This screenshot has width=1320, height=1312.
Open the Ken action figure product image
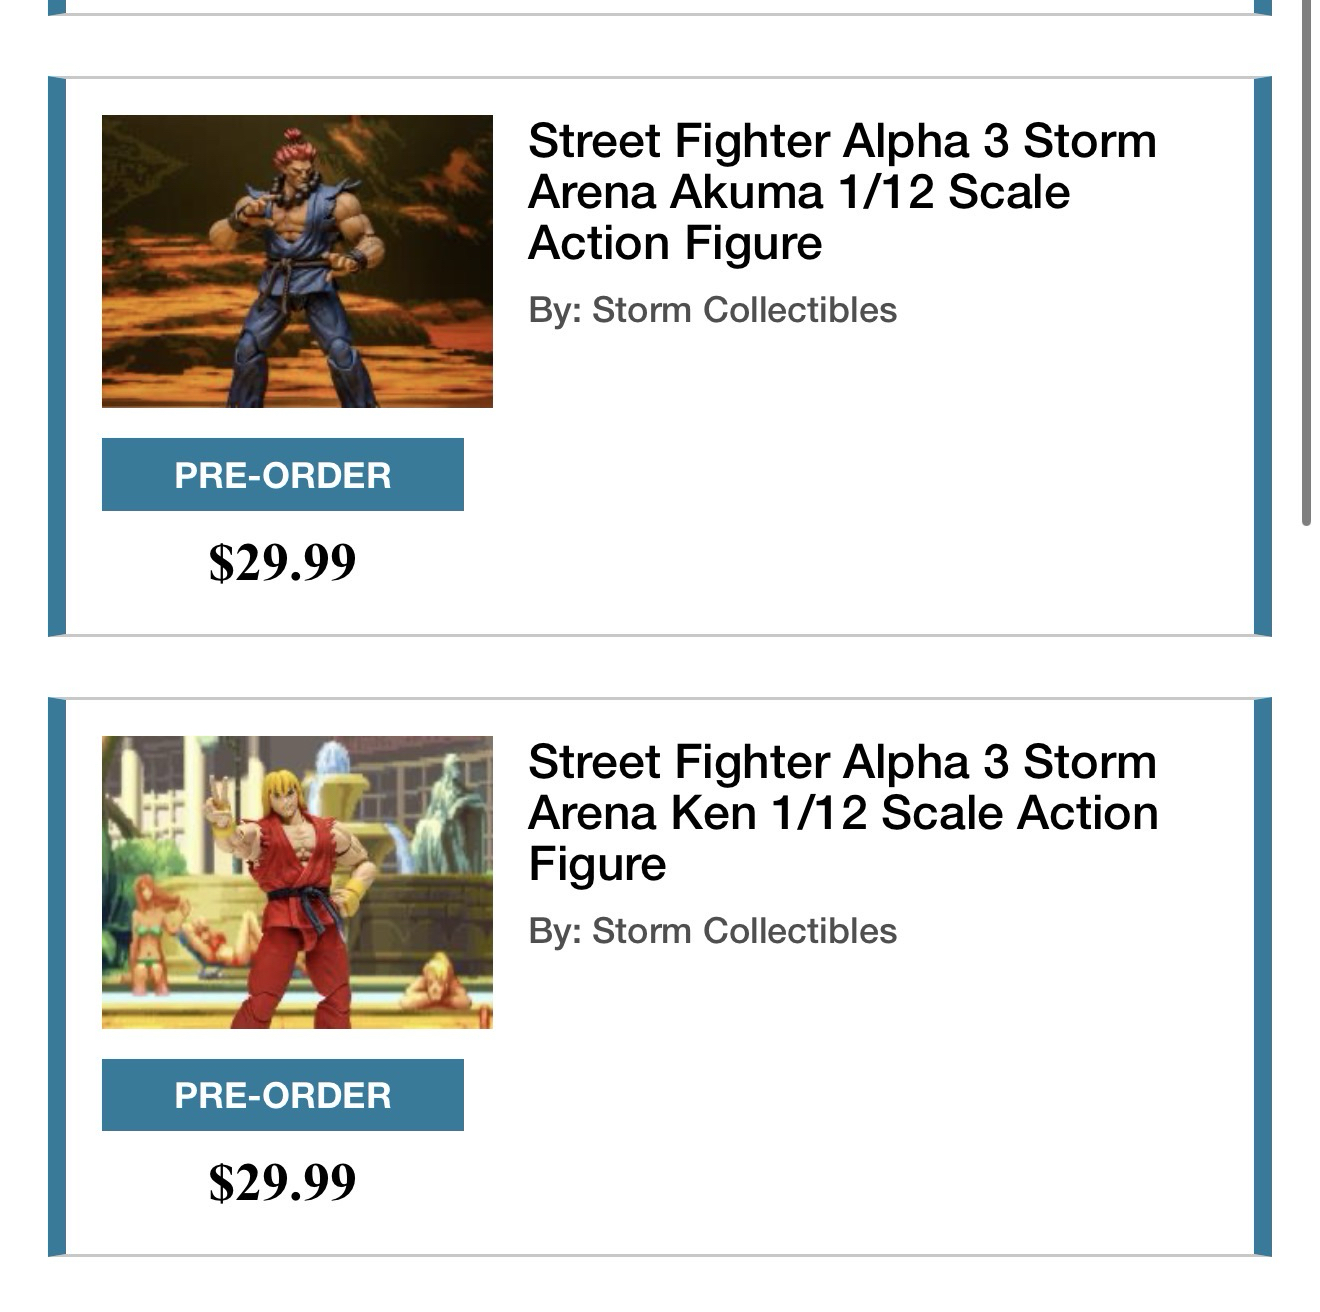[x=297, y=882]
